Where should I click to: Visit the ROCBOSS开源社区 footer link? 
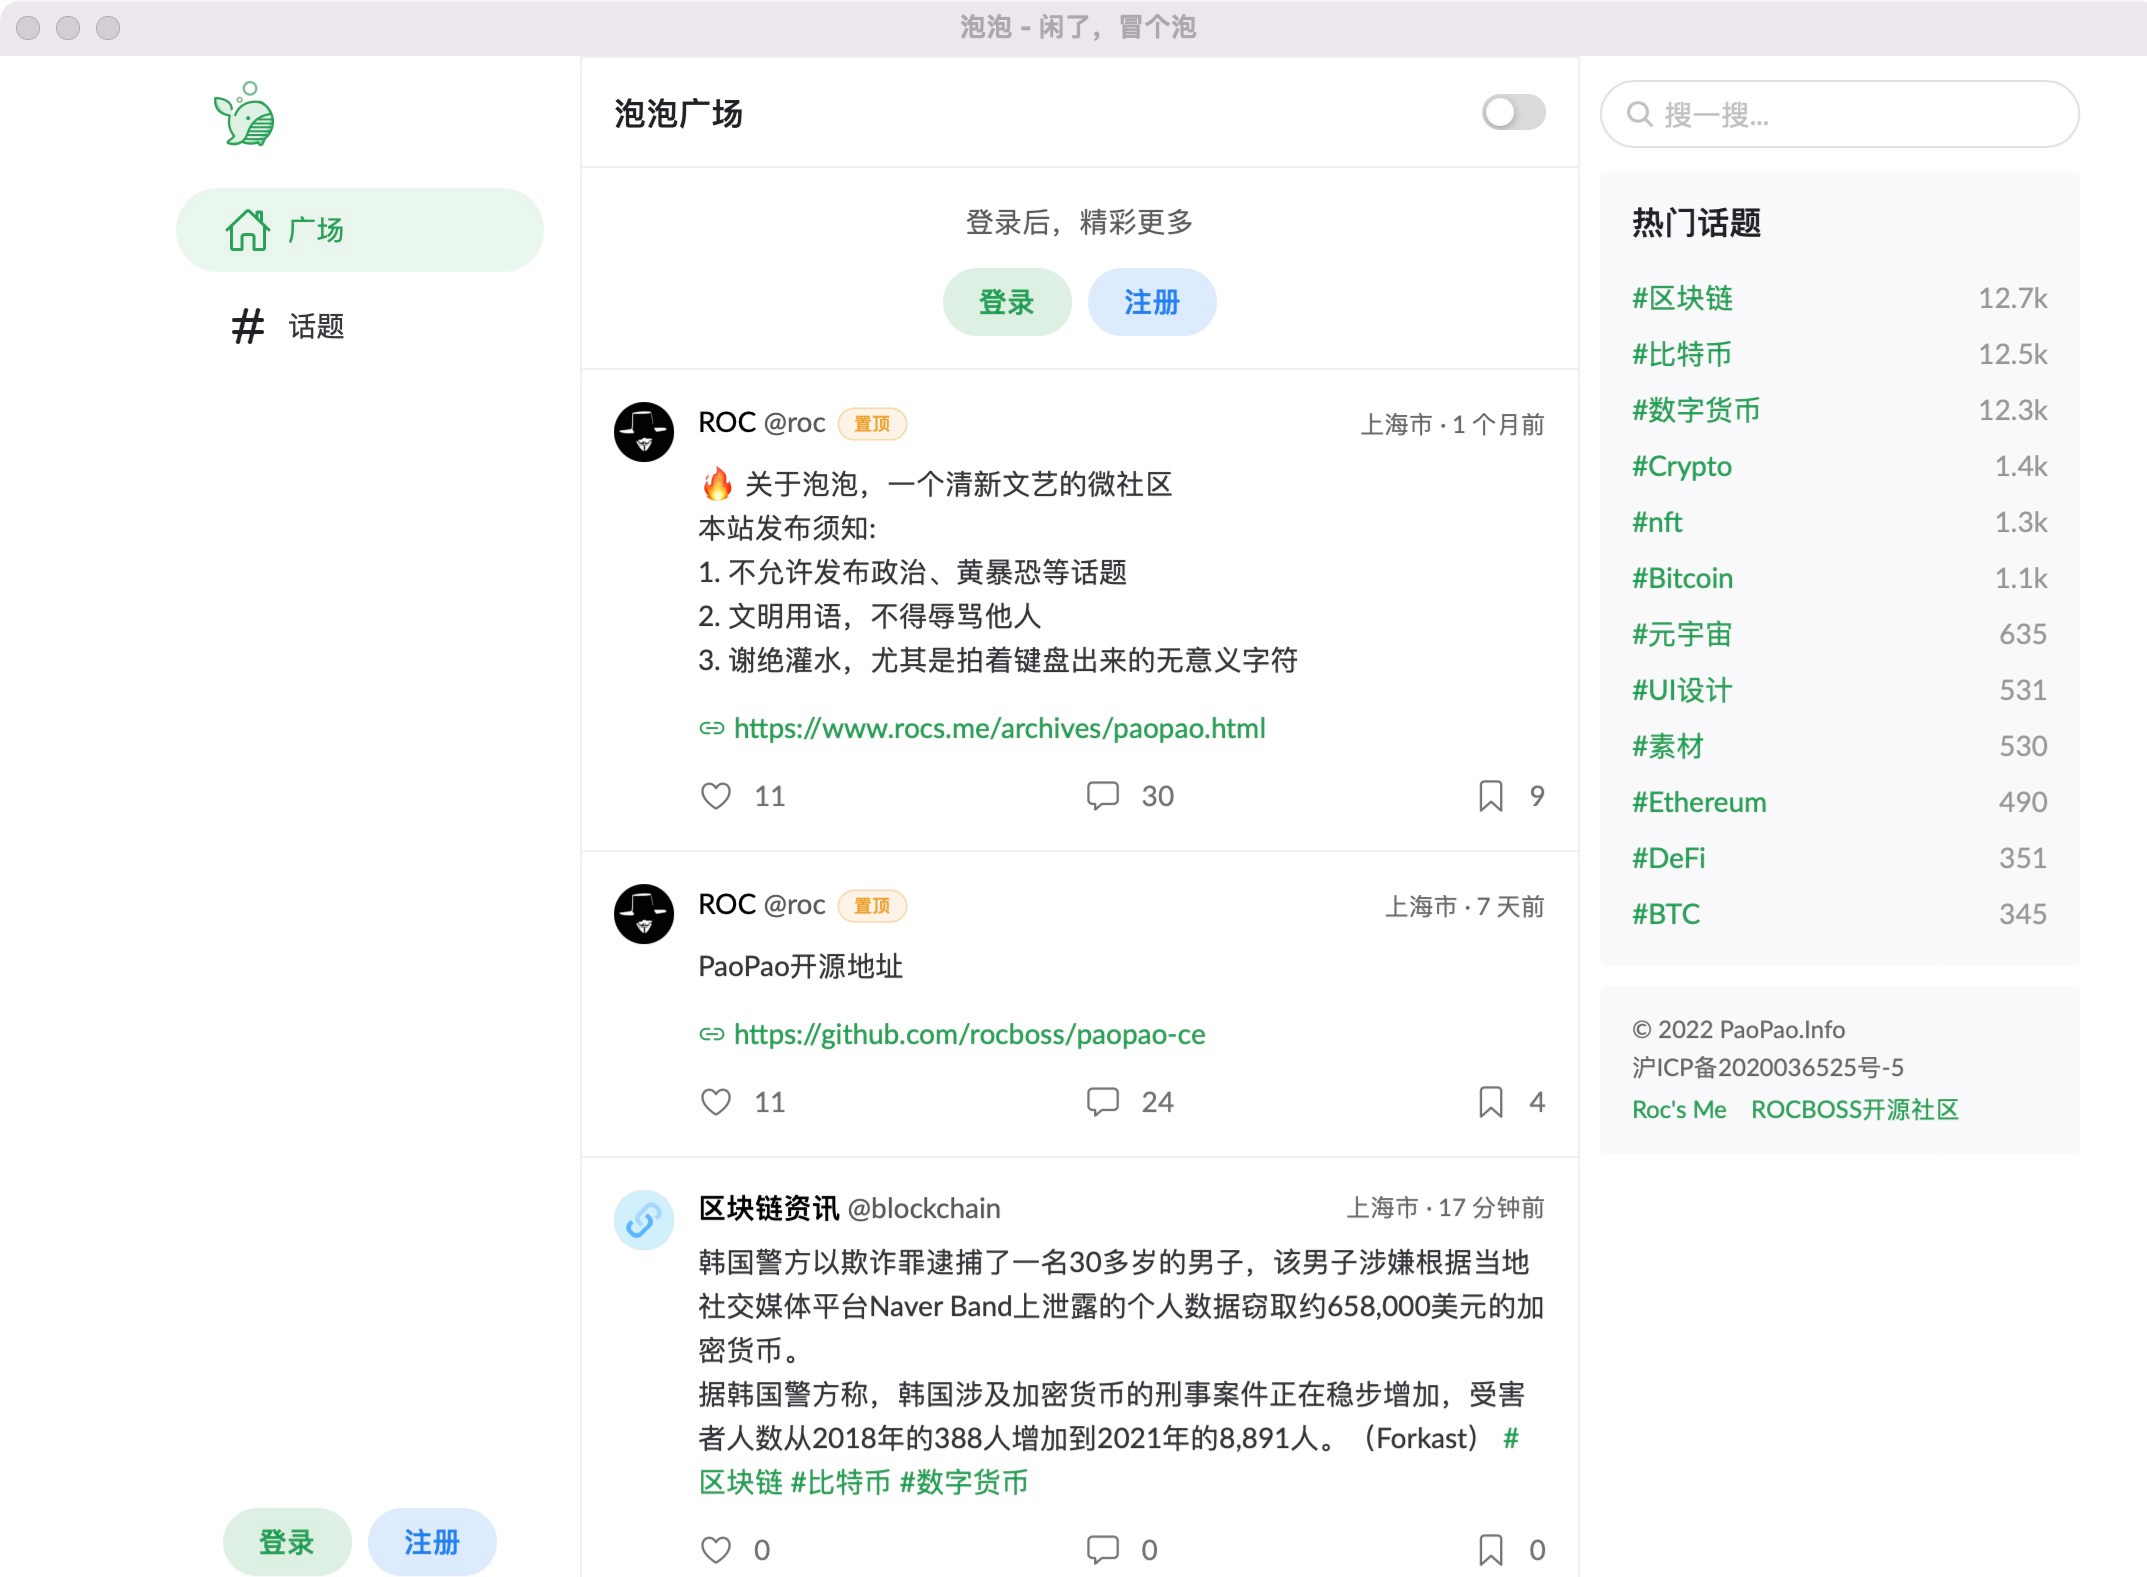pos(1853,1109)
